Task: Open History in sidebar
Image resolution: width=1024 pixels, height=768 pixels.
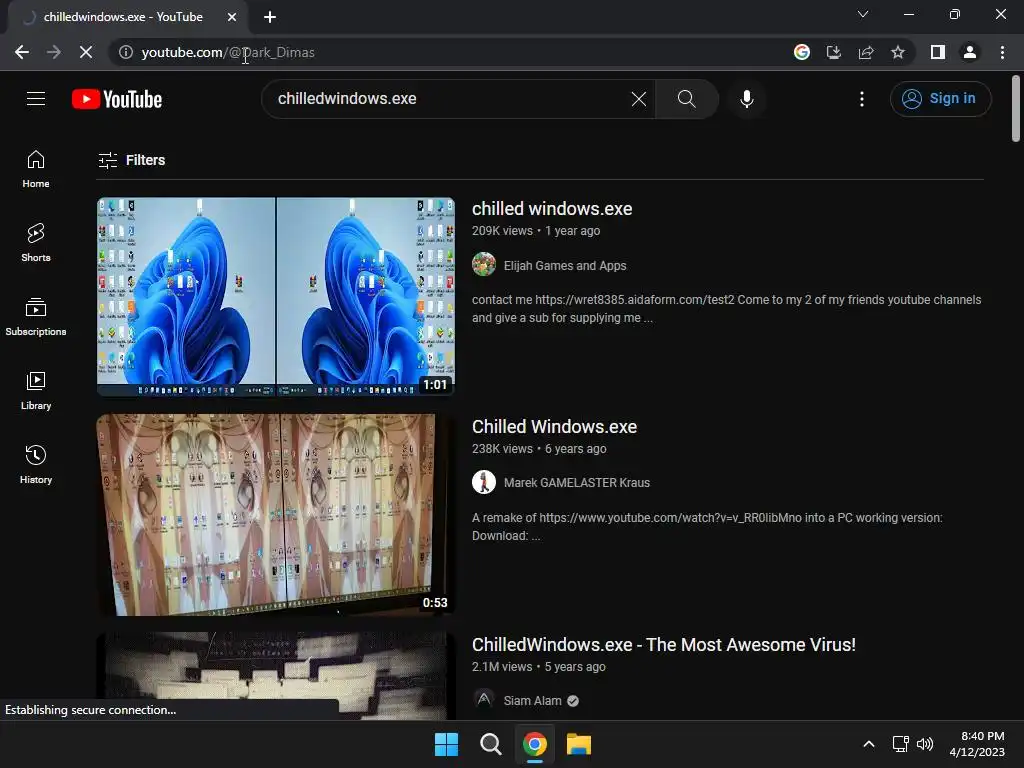Action: click(36, 464)
